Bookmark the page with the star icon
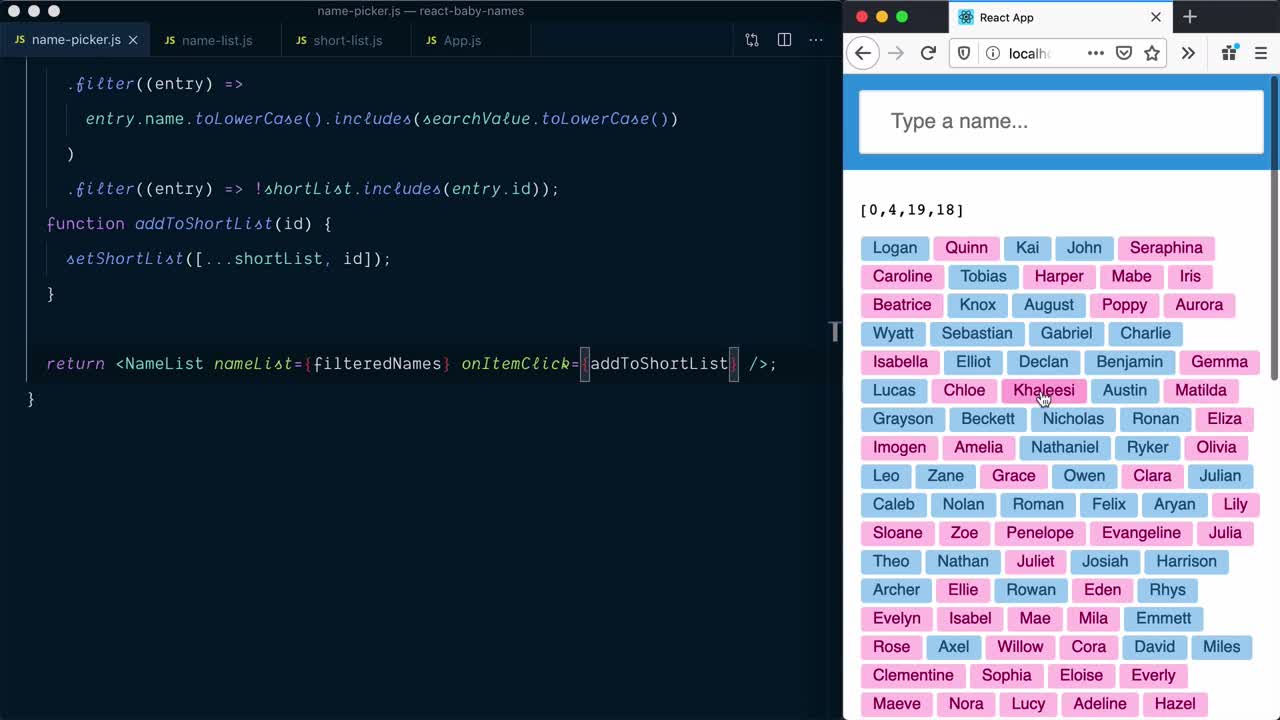Image resolution: width=1280 pixels, height=720 pixels. pos(1152,53)
